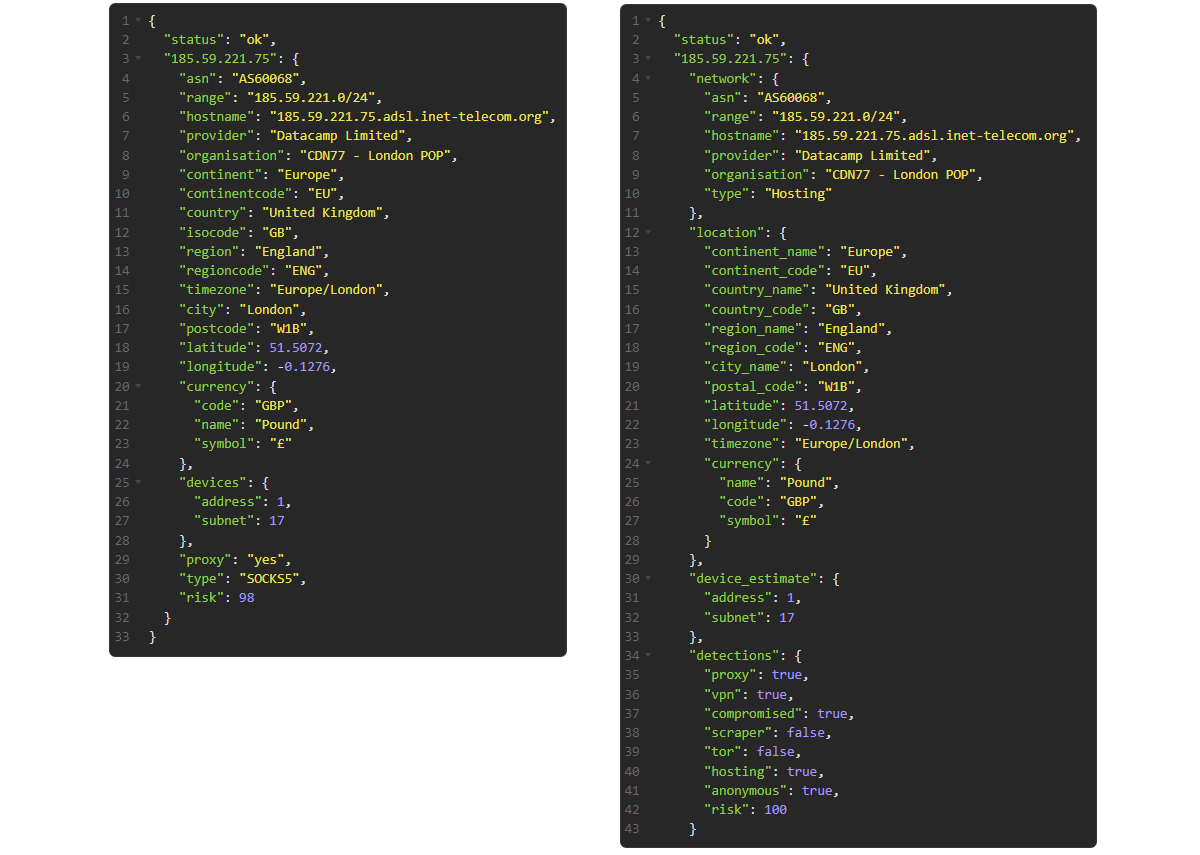Click the "tor" false value
Image resolution: width=1200 pixels, height=855 pixels.
776,752
